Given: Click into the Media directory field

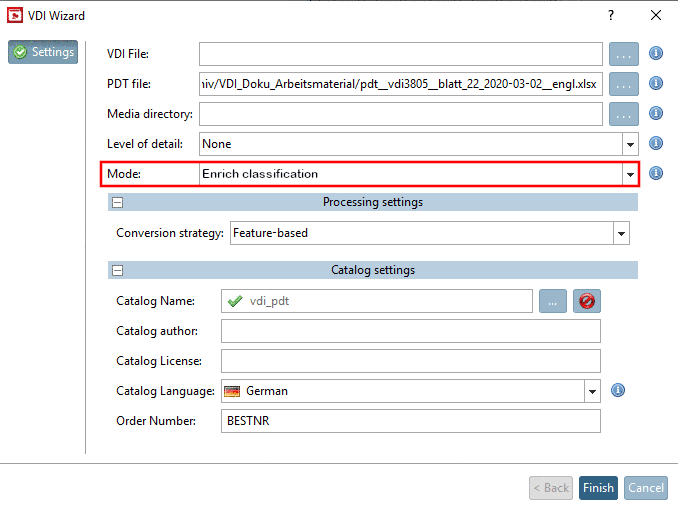Looking at the screenshot, I should [x=401, y=114].
